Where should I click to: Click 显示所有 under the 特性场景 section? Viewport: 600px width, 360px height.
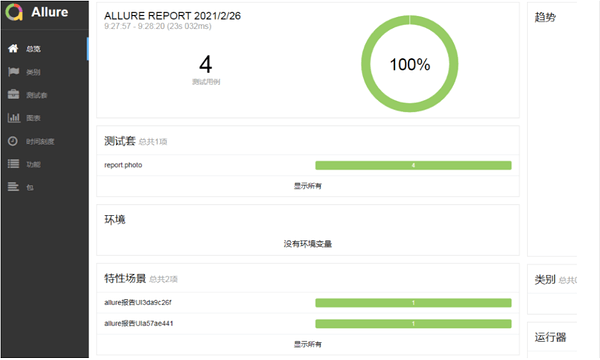[x=308, y=344]
